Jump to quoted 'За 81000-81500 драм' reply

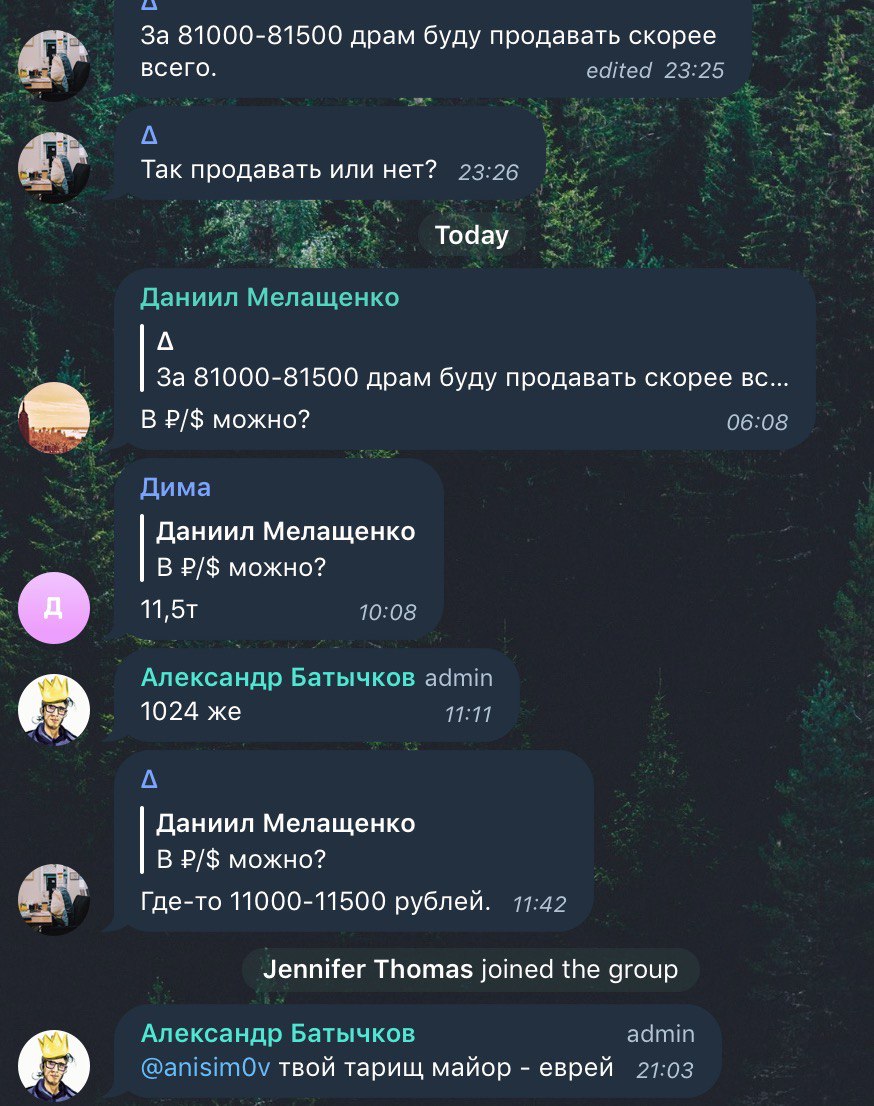click(x=466, y=359)
